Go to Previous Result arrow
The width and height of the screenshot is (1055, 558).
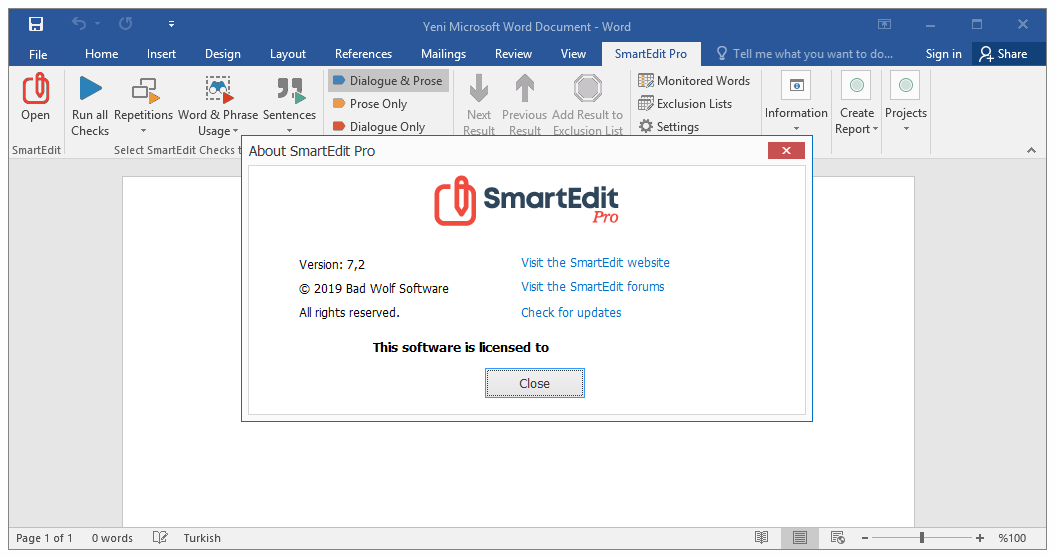coord(525,88)
